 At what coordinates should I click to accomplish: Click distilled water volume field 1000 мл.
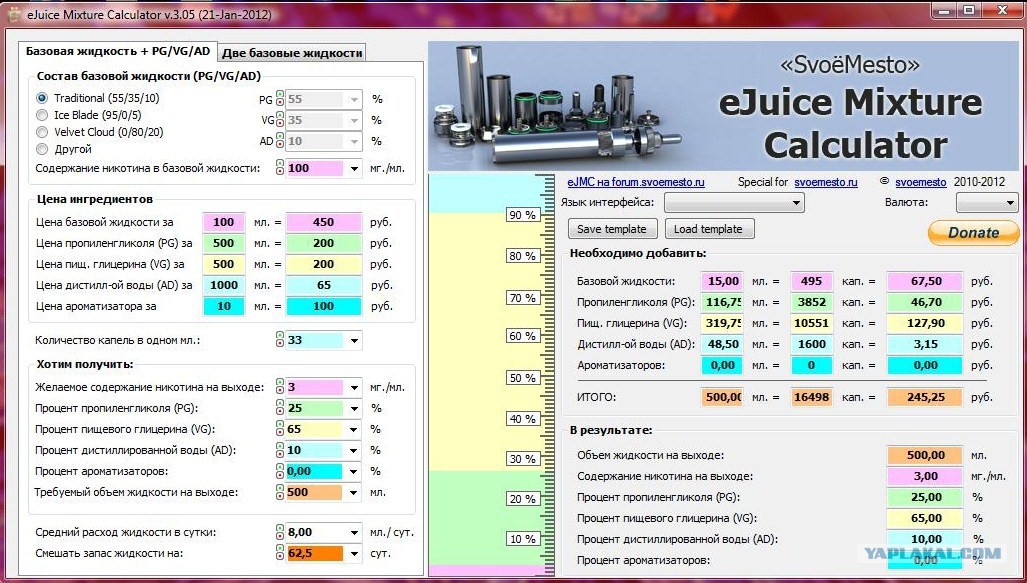pos(223,285)
